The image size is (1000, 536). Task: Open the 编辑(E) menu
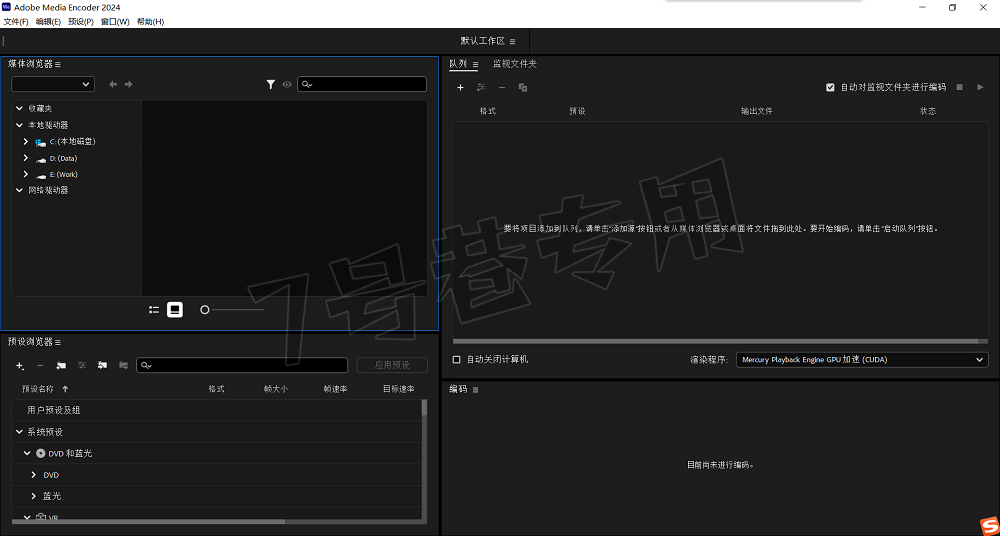tap(48, 22)
